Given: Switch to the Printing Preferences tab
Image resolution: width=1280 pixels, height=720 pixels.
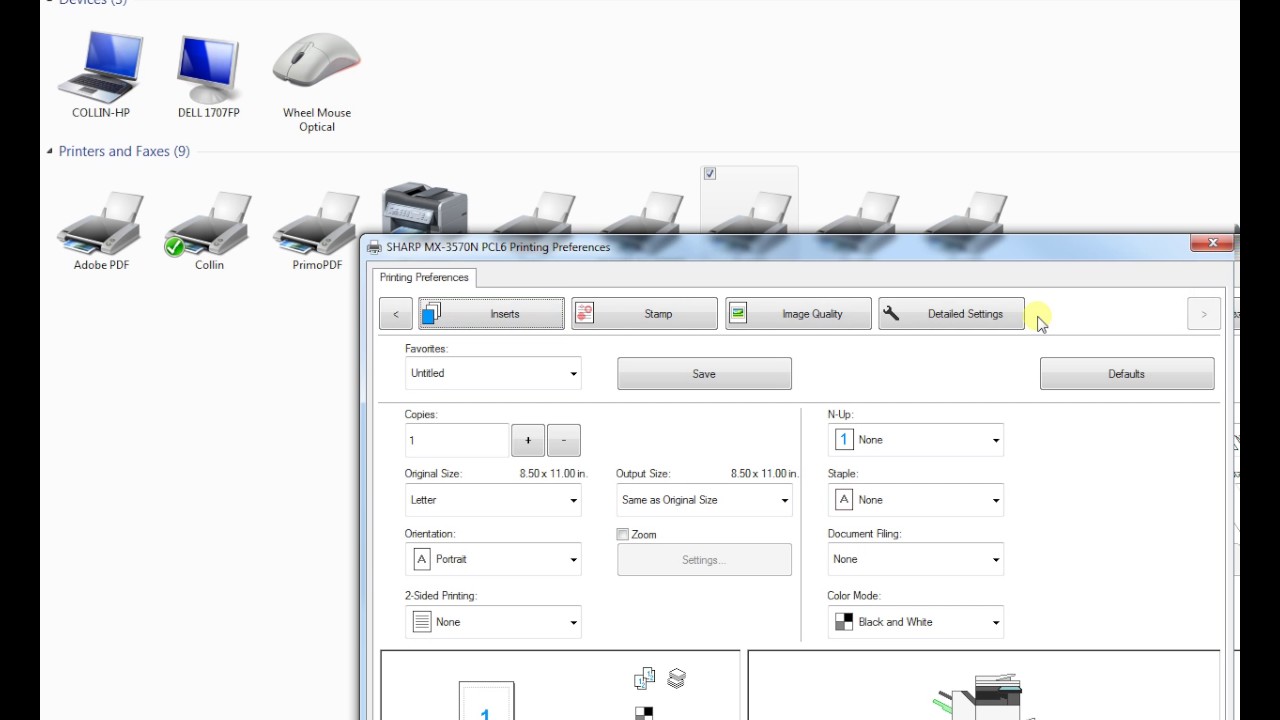Looking at the screenshot, I should [x=424, y=277].
